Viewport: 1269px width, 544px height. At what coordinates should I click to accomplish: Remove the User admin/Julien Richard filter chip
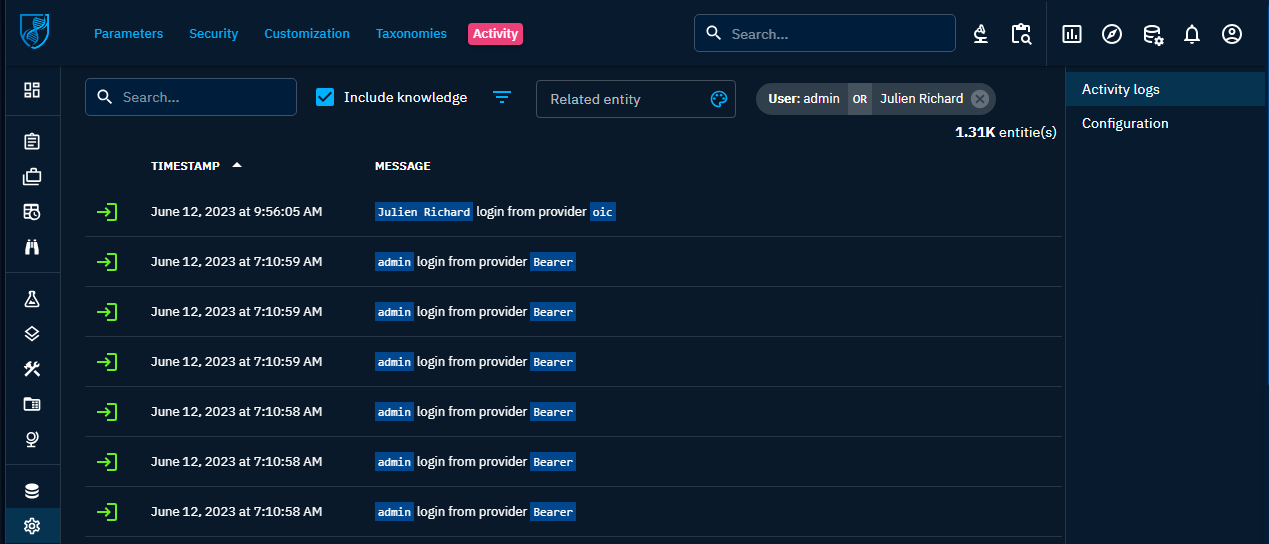tap(979, 99)
